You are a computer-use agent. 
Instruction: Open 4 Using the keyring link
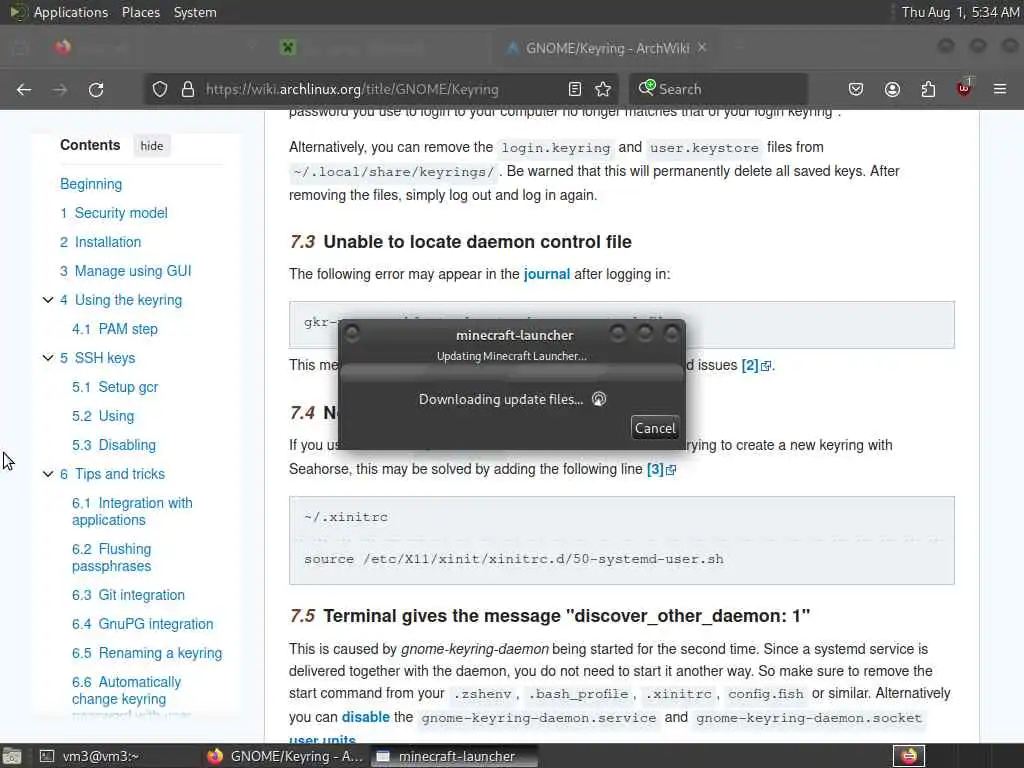[121, 300]
